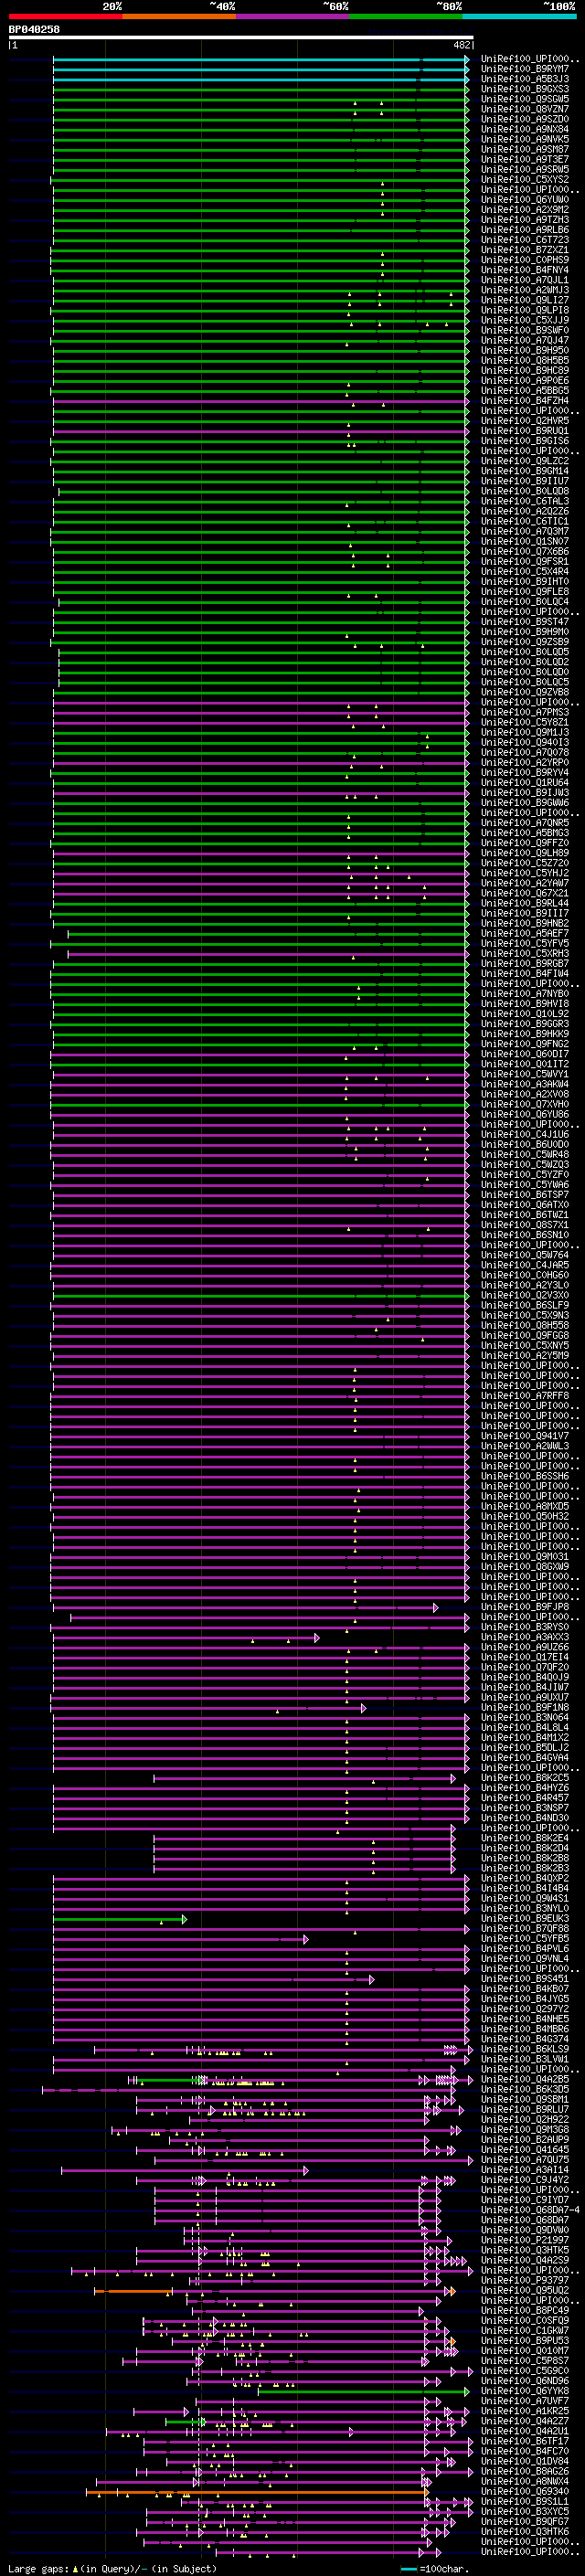Click the UniRef100_Q69340 label
This screenshot has width=585, height=2576.
pyautogui.click(x=525, y=2492)
